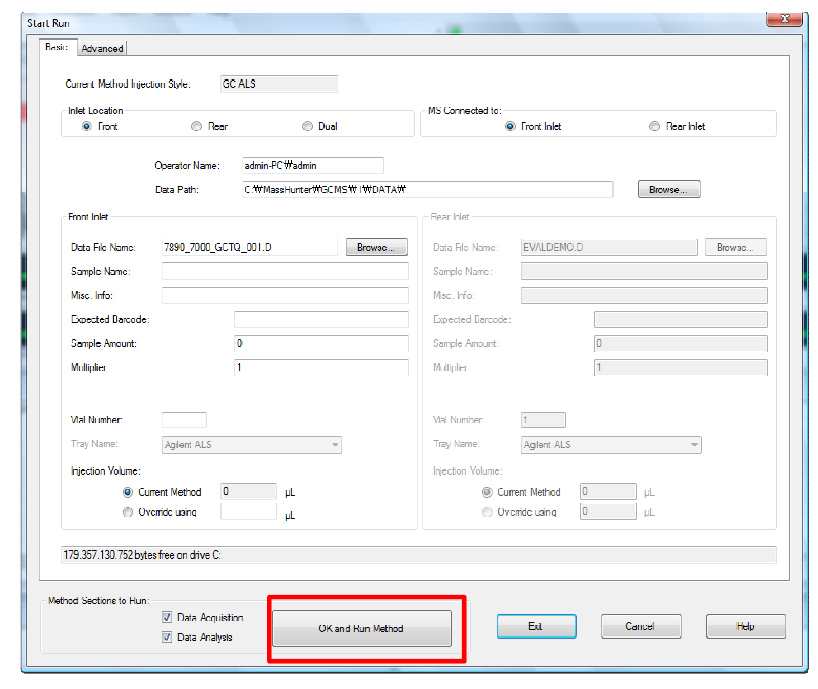Select Current Method injection volume

coord(128,491)
